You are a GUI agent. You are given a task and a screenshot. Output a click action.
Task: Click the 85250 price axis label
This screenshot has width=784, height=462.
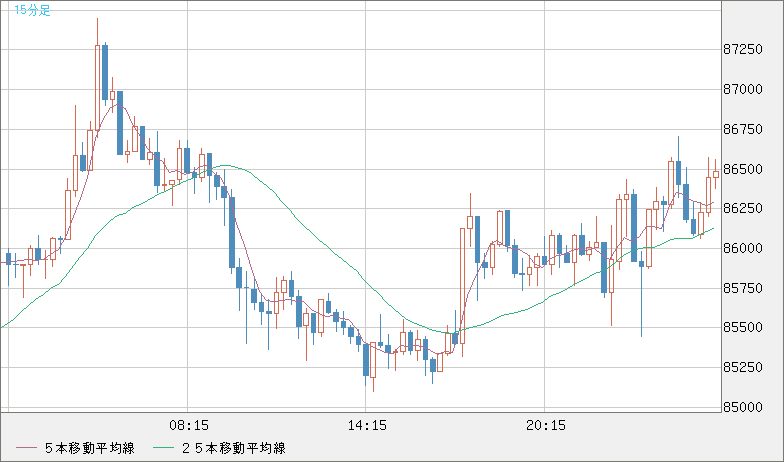point(743,367)
